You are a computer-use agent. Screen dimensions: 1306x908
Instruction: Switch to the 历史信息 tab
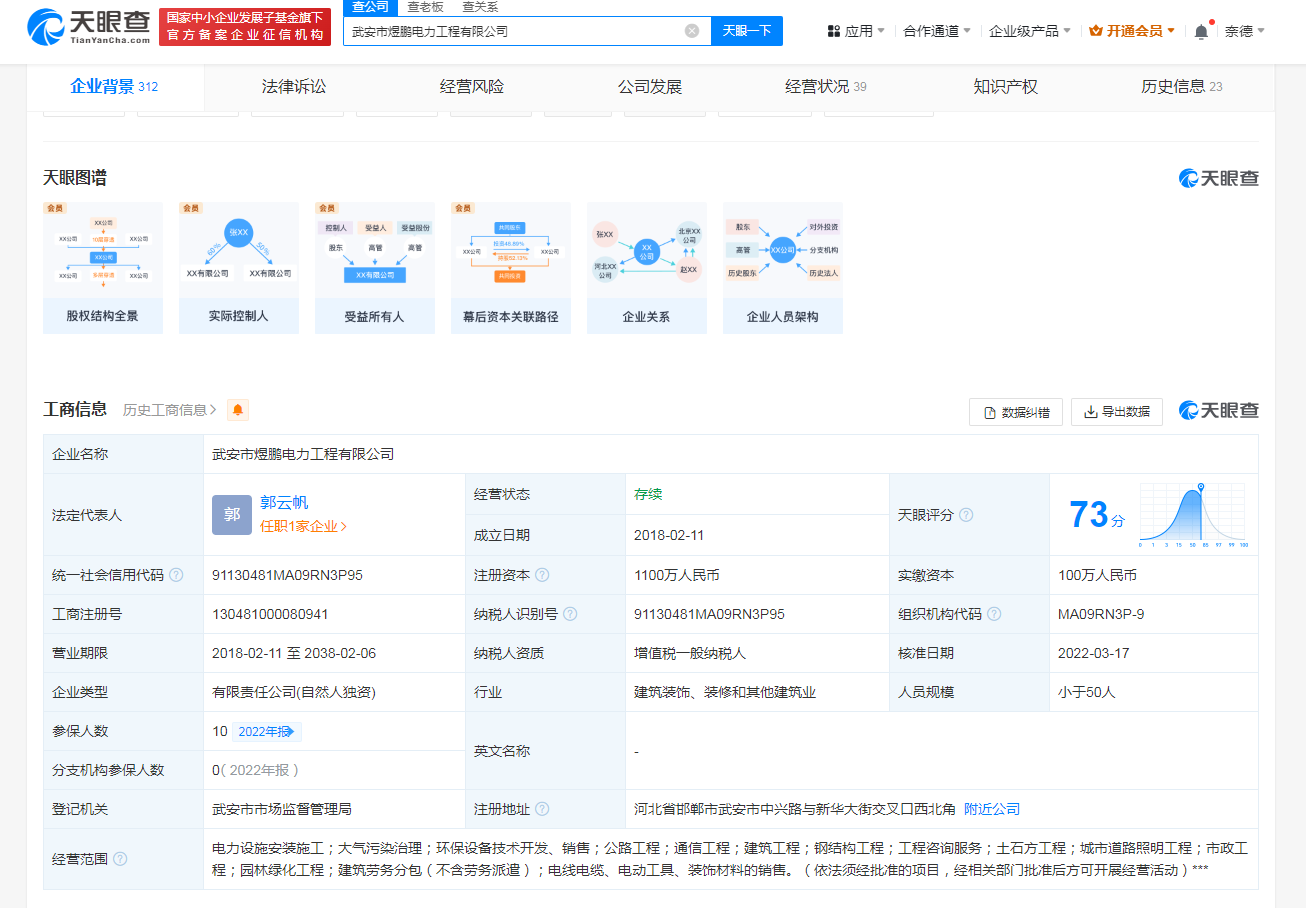pyautogui.click(x=1182, y=87)
